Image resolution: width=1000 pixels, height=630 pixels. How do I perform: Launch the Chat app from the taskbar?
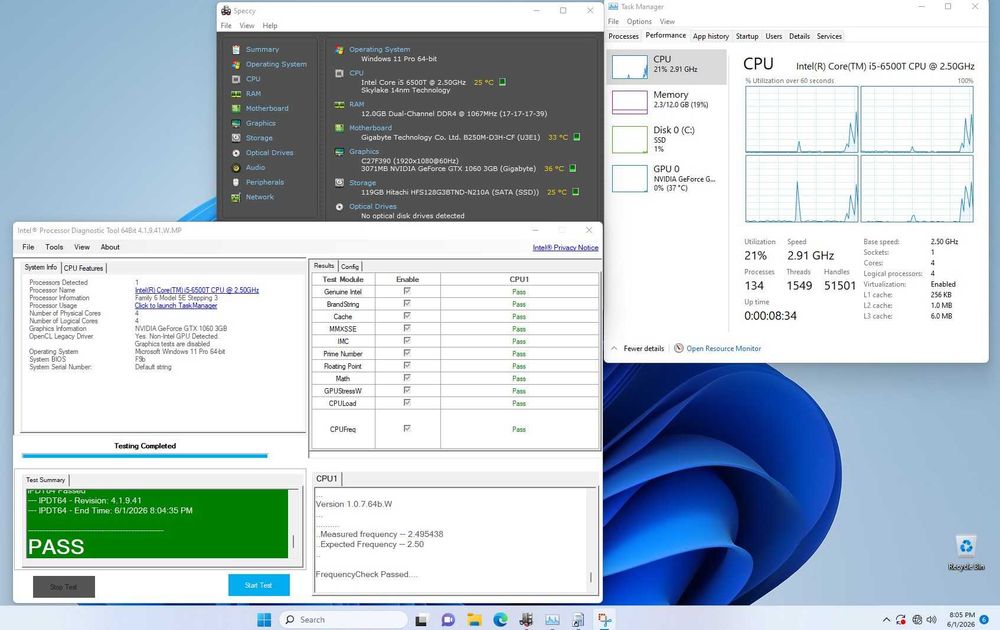click(x=448, y=620)
